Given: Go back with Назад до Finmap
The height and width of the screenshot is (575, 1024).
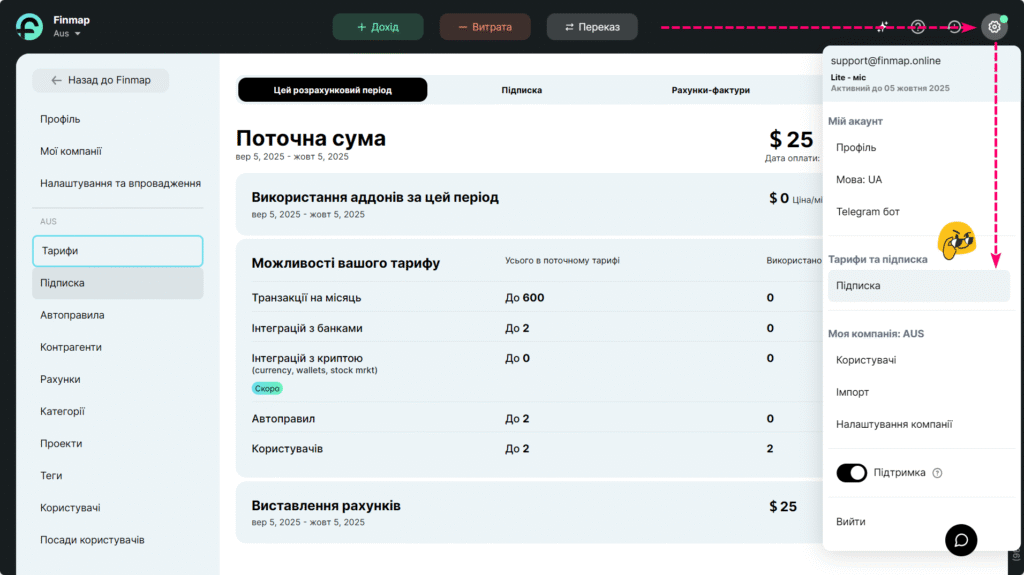Looking at the screenshot, I should click(100, 80).
